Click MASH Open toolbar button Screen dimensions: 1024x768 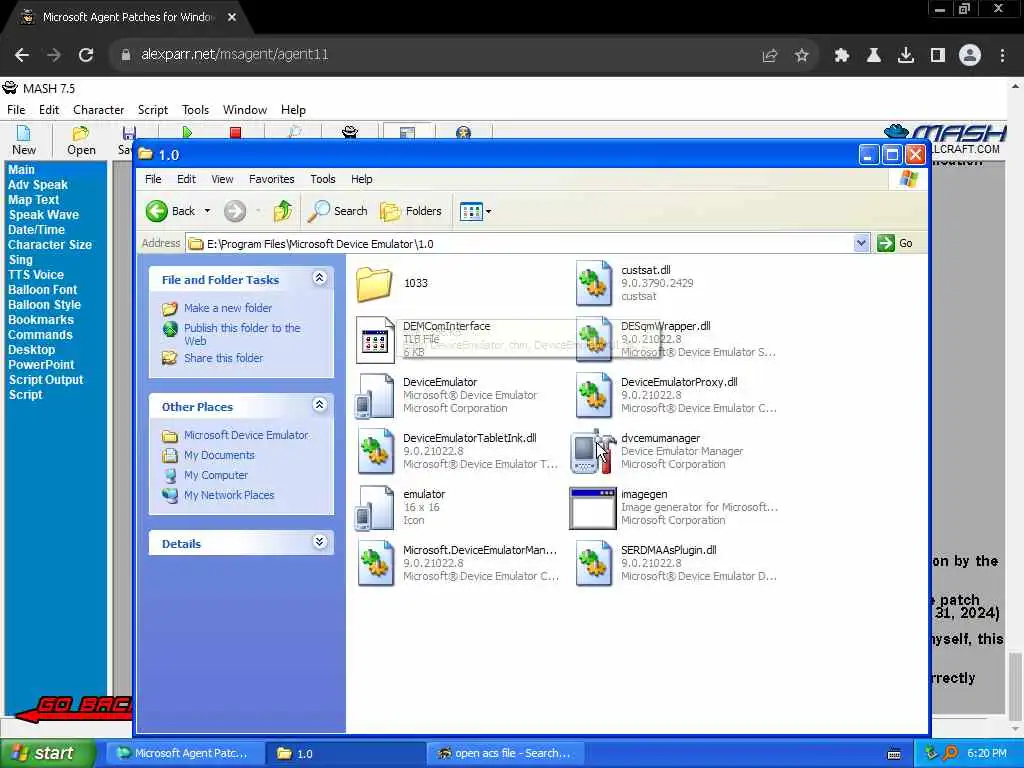pyautogui.click(x=81, y=140)
